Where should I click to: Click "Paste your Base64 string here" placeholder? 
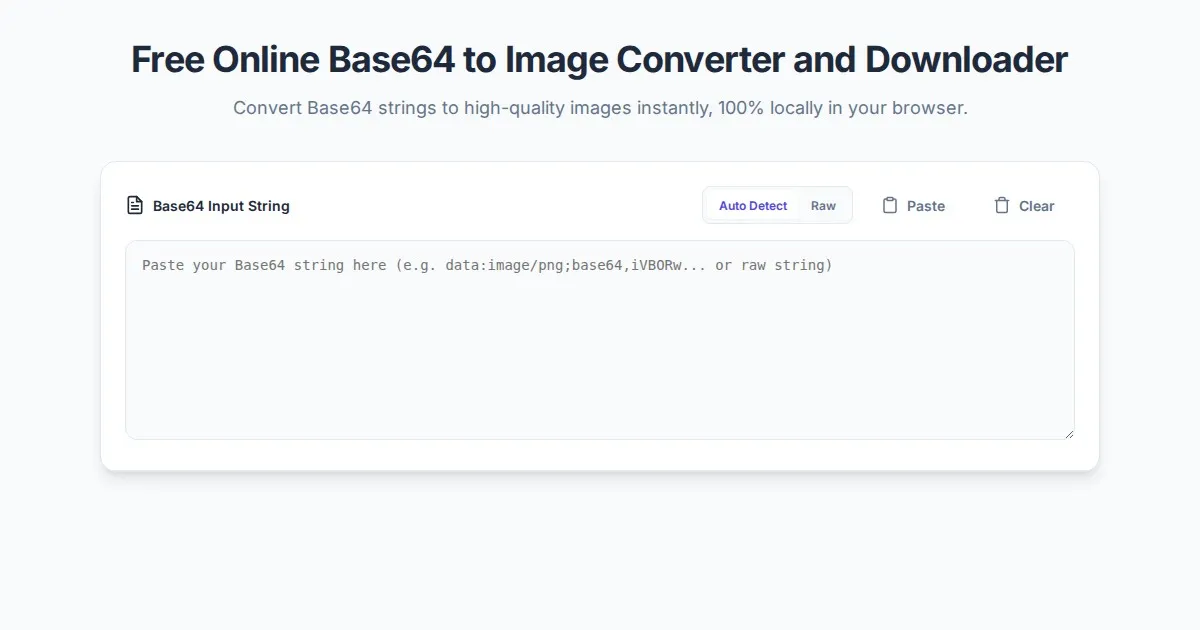[x=264, y=265]
